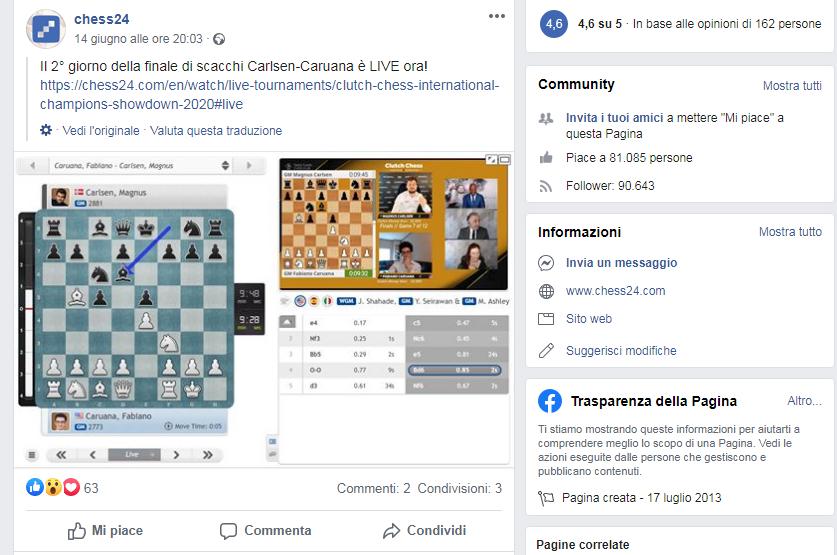Click the globe icon beside www.chess24.com
Image resolution: width=837 pixels, height=555 pixels.
pyautogui.click(x=546, y=291)
